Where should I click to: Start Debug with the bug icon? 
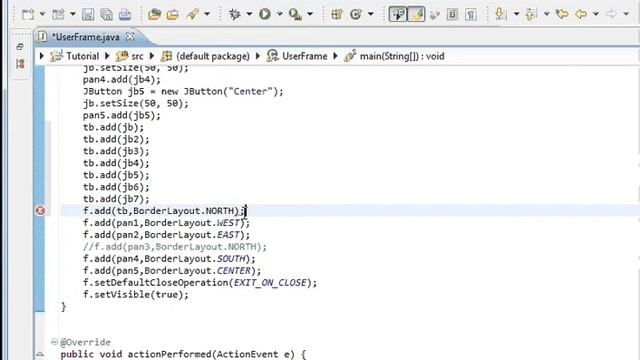pos(235,15)
